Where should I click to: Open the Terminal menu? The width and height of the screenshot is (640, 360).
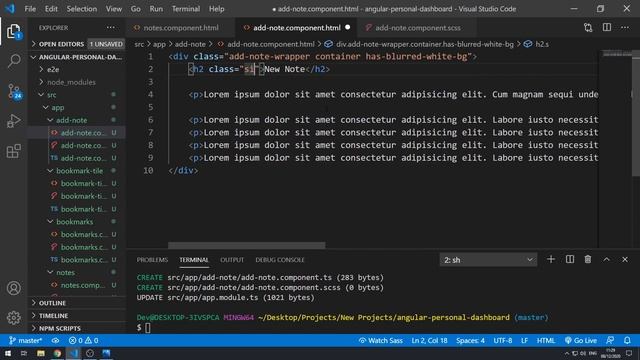point(186,9)
